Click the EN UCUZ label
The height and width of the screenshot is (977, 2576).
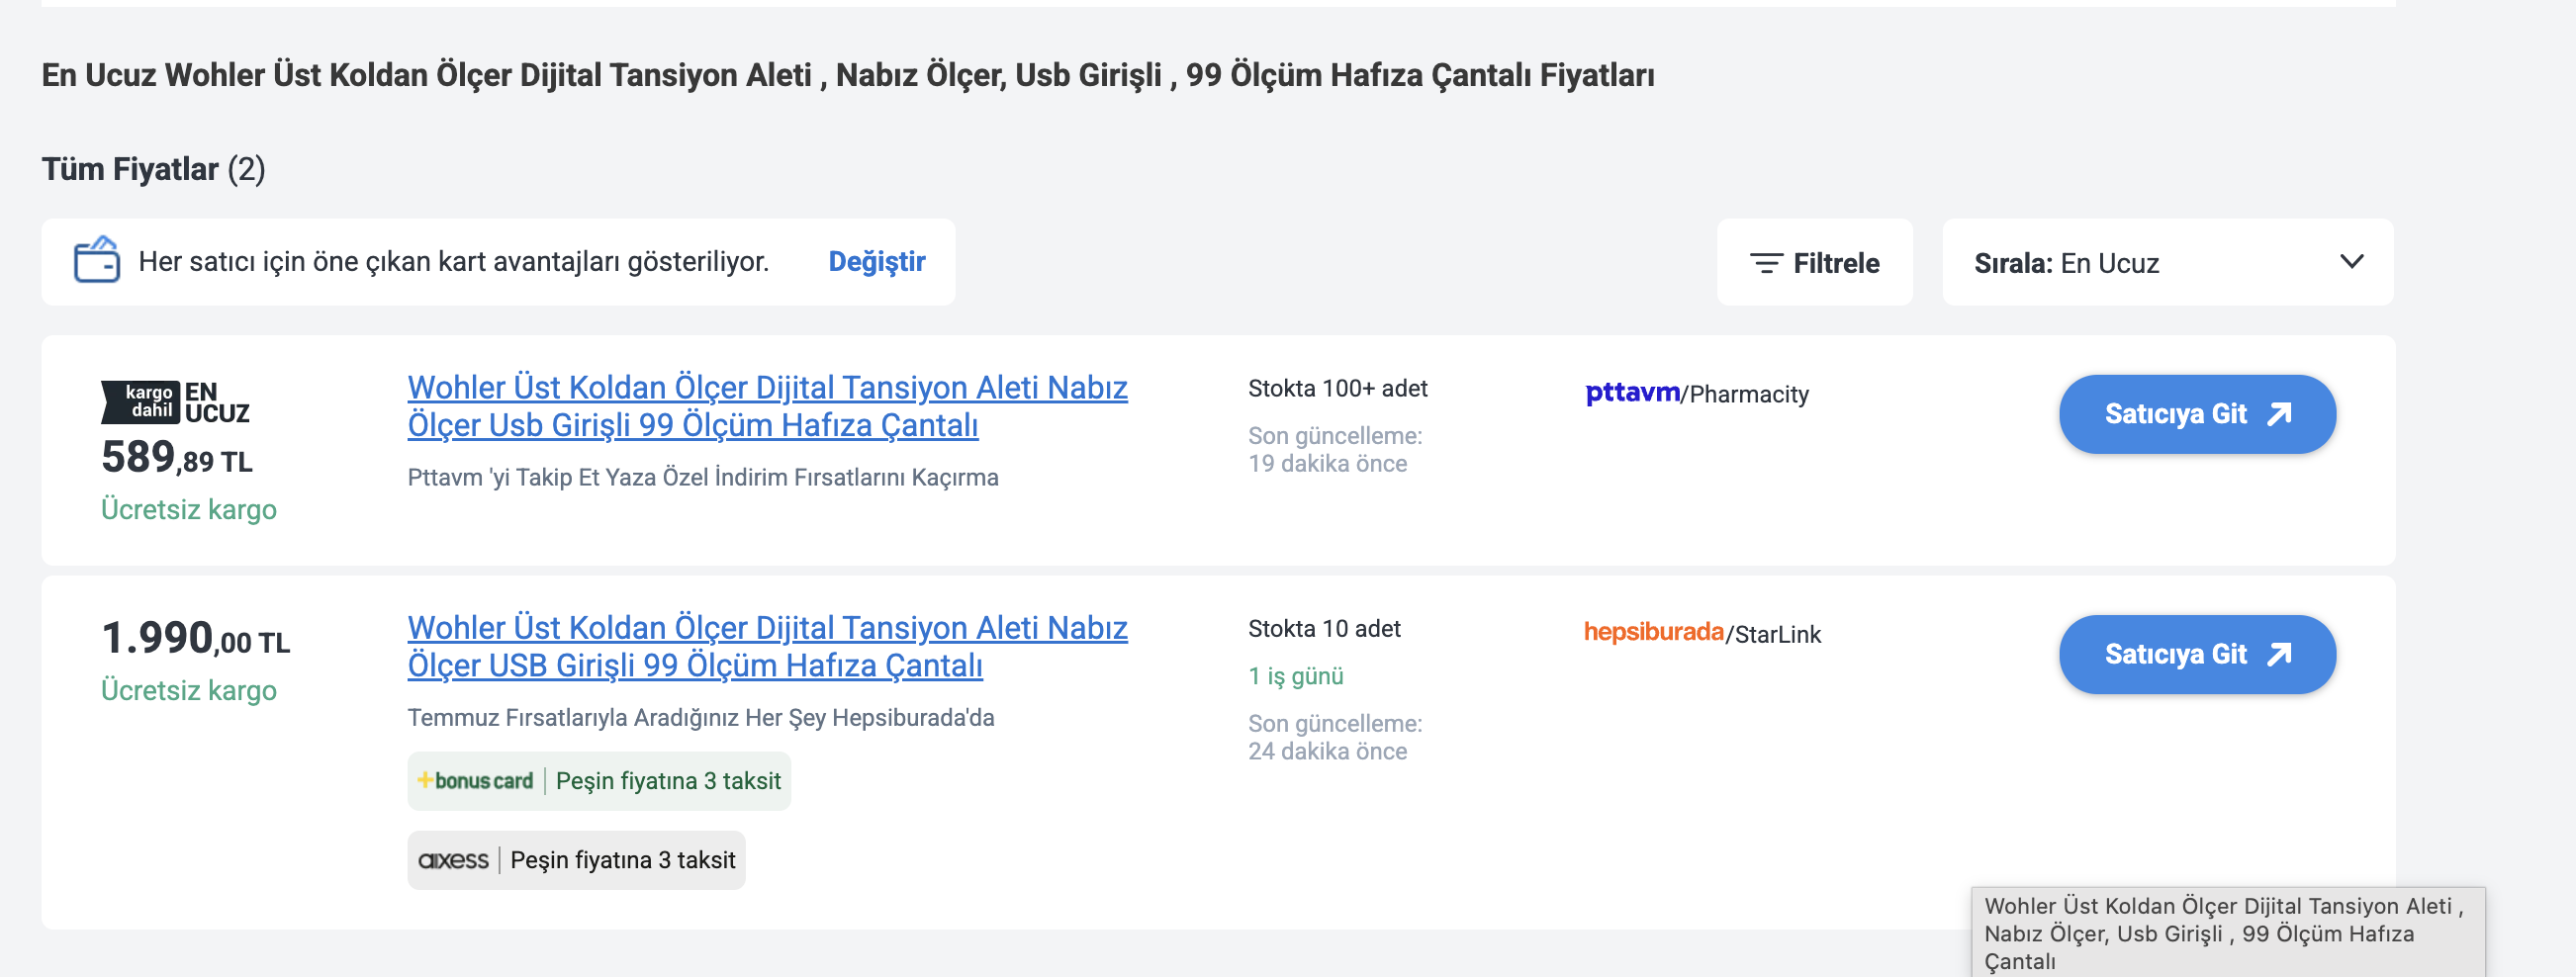217,402
